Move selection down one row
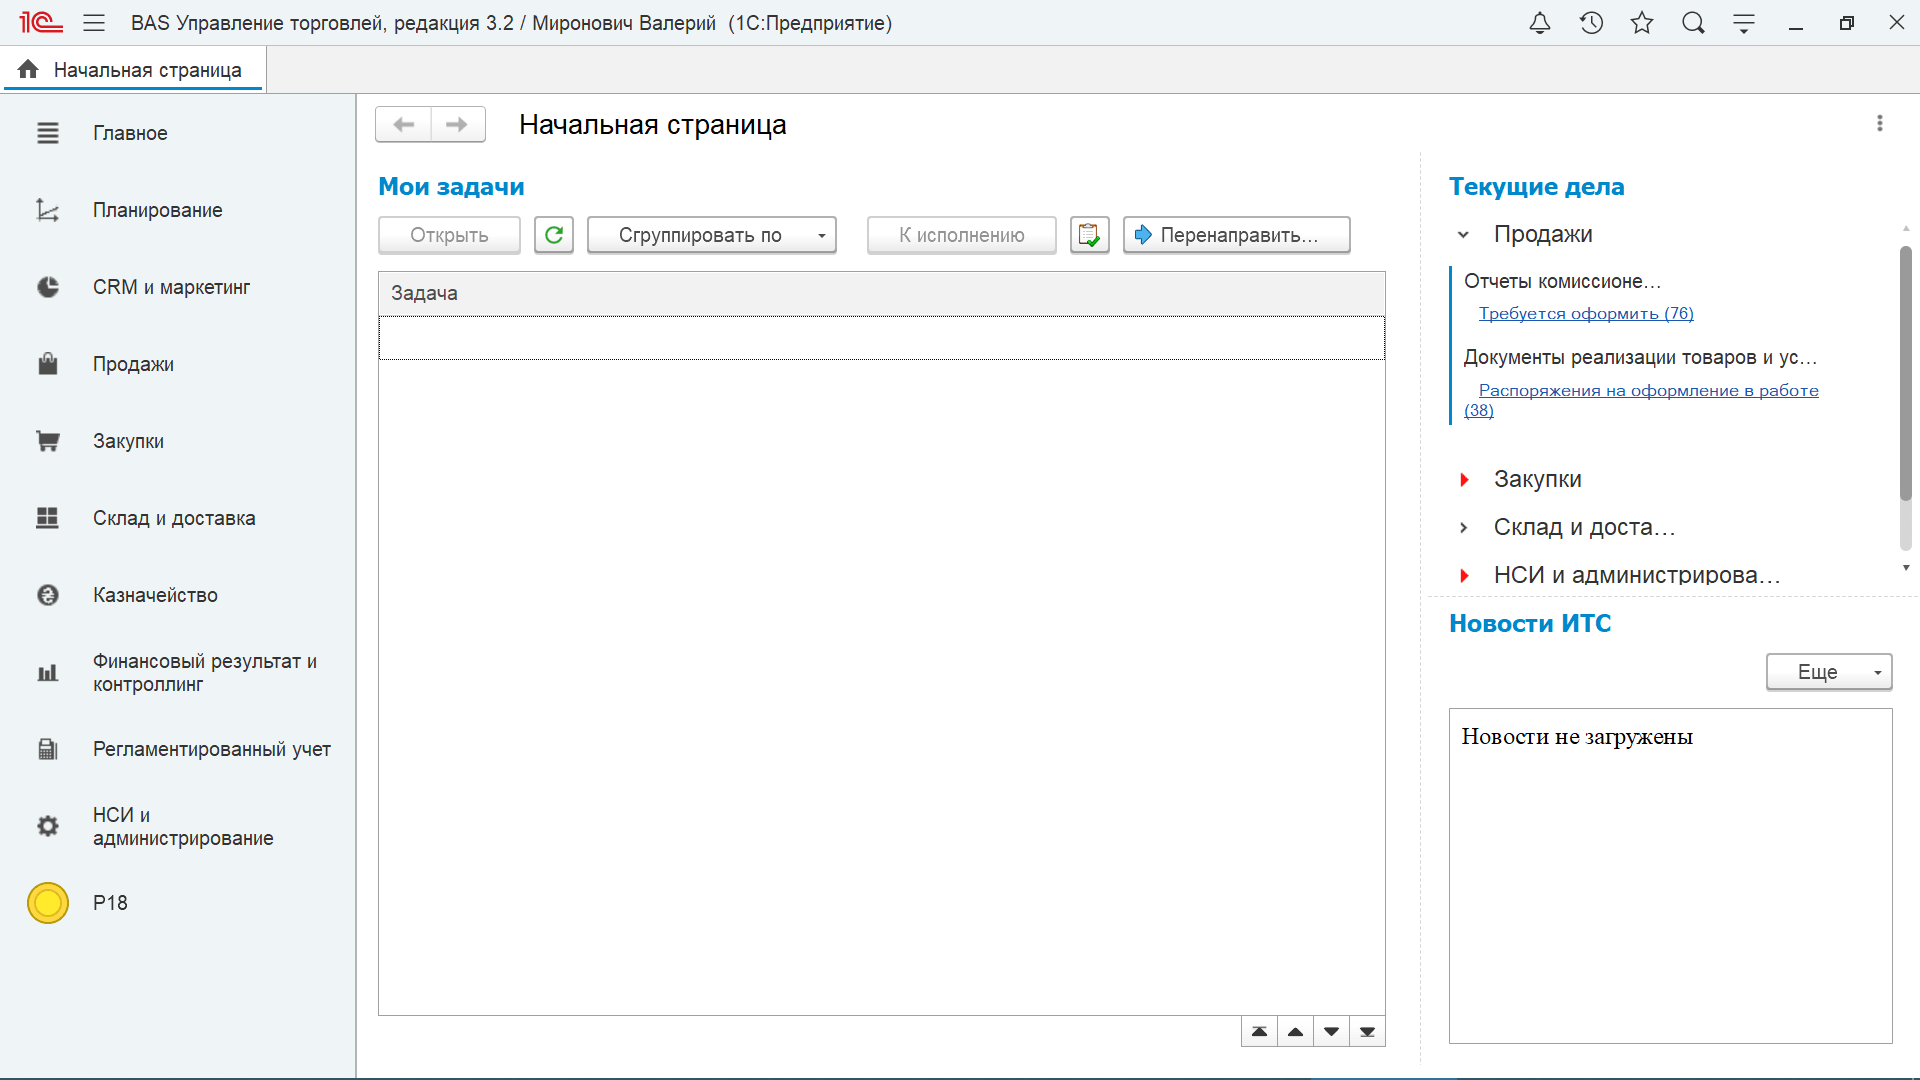The image size is (1920, 1080). 1332,1031
